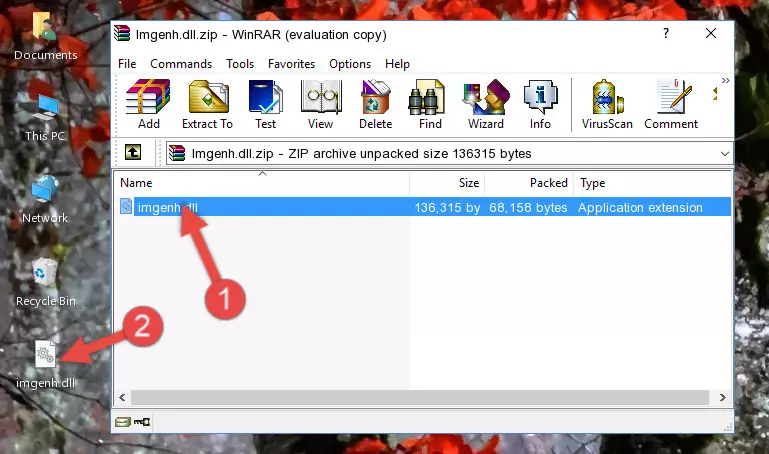Click the help question mark button

coord(666,33)
